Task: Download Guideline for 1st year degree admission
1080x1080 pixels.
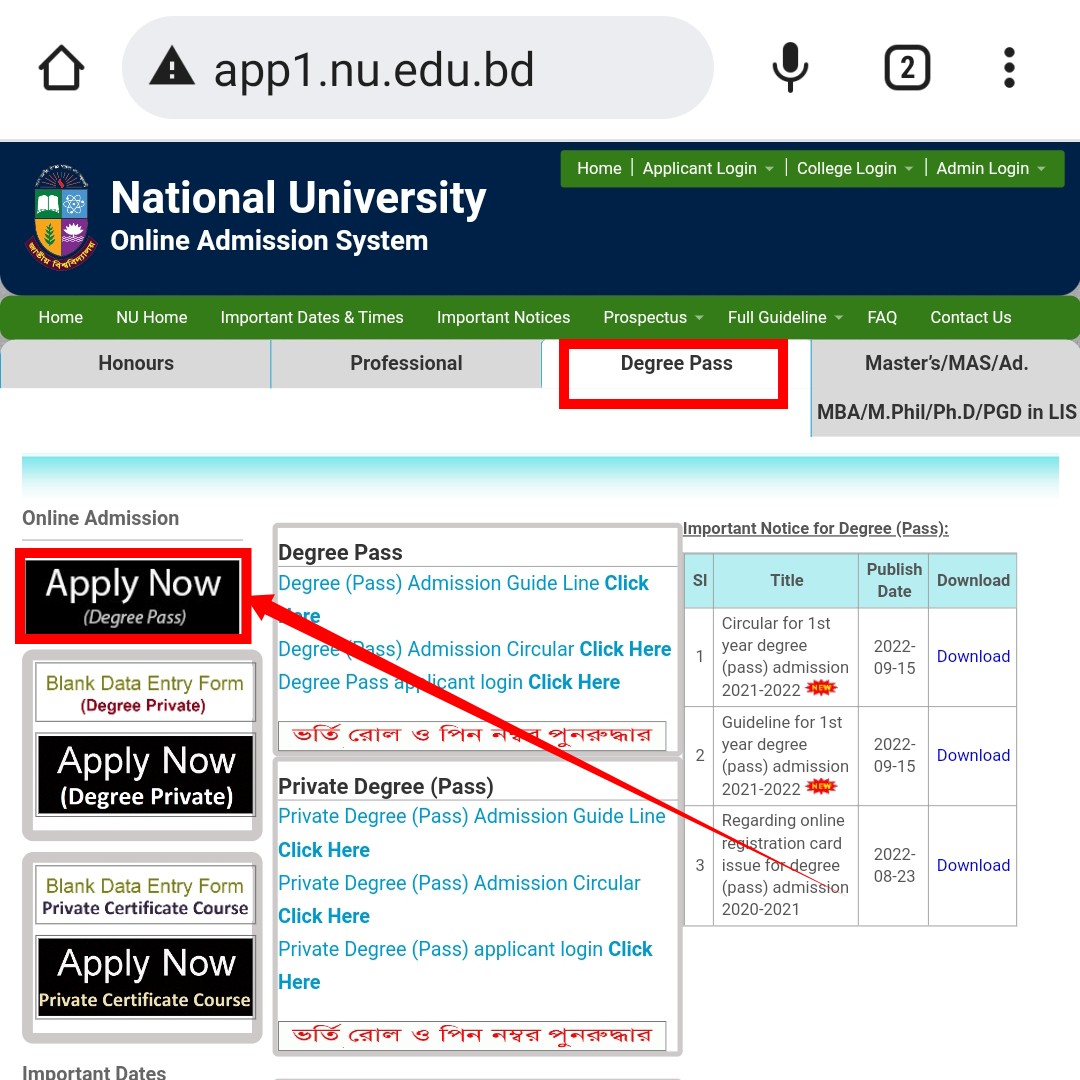Action: point(973,755)
